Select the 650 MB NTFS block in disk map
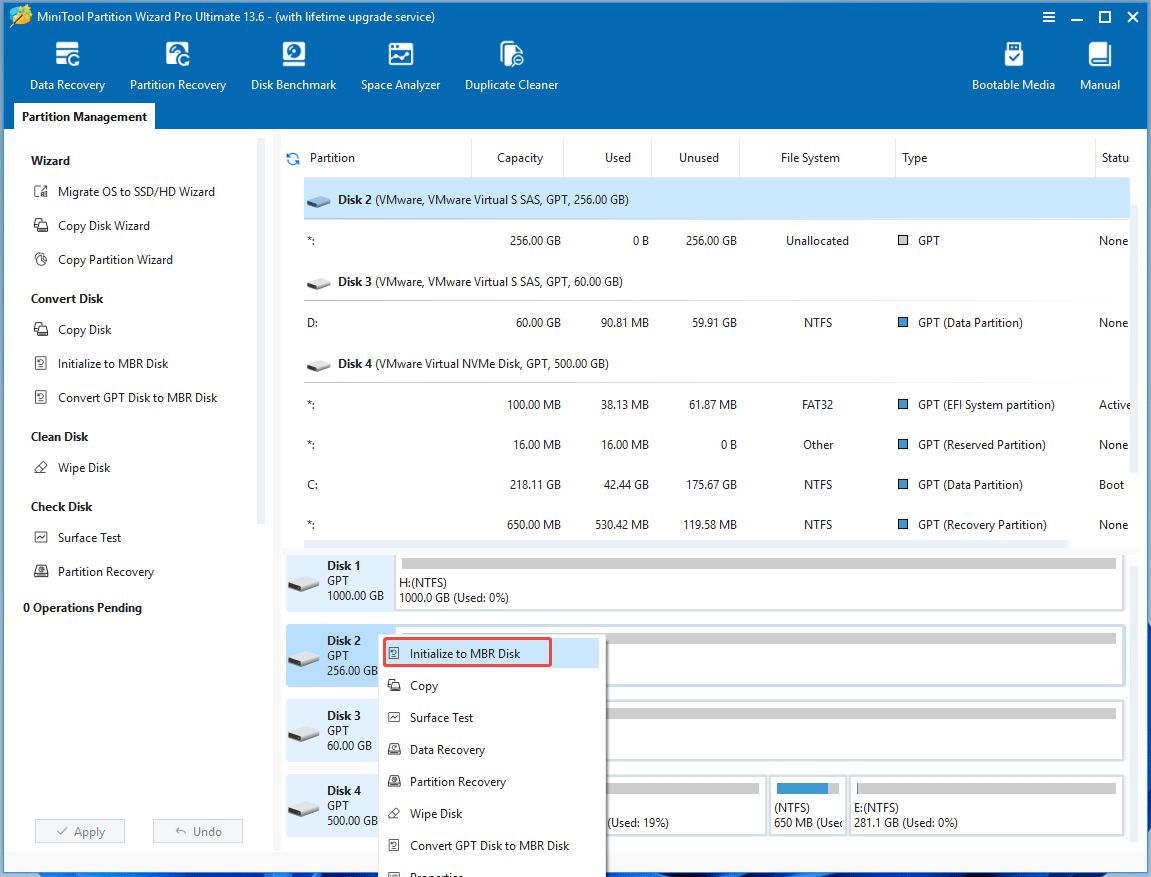Screen dimensions: 1151x877 tap(807, 806)
